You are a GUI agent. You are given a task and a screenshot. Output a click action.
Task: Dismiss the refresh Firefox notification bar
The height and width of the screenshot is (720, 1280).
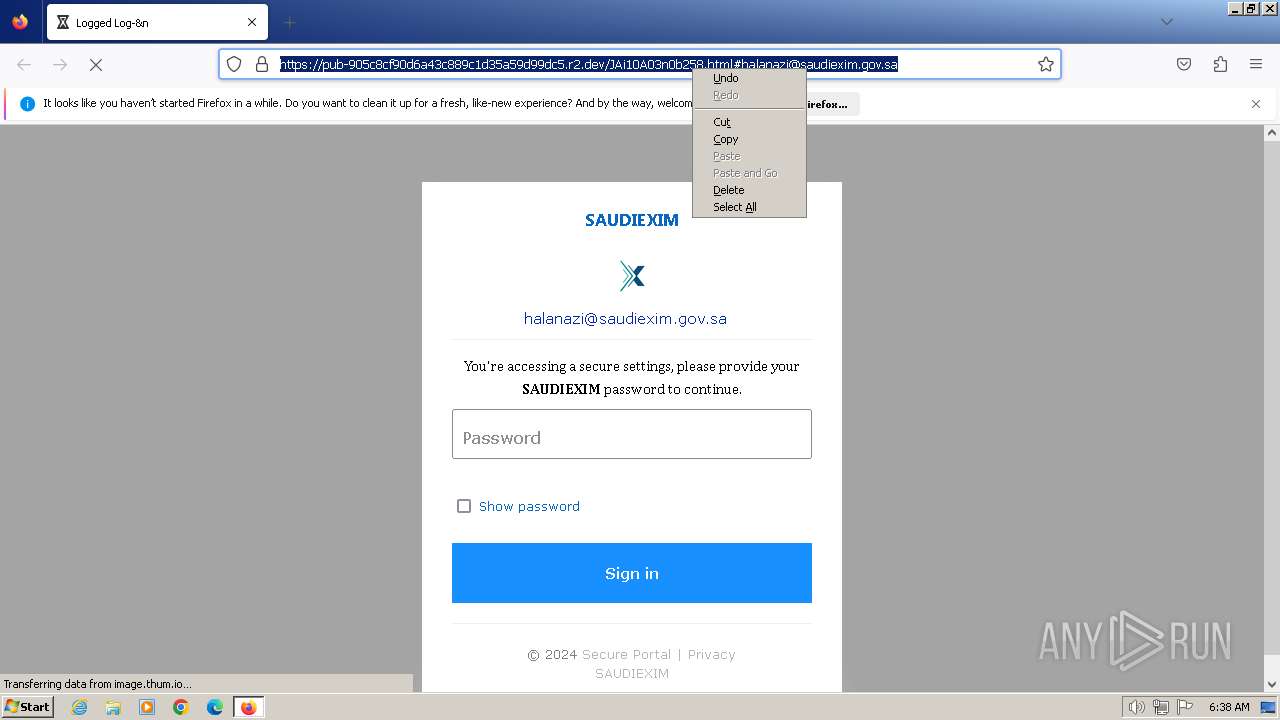tap(1256, 104)
